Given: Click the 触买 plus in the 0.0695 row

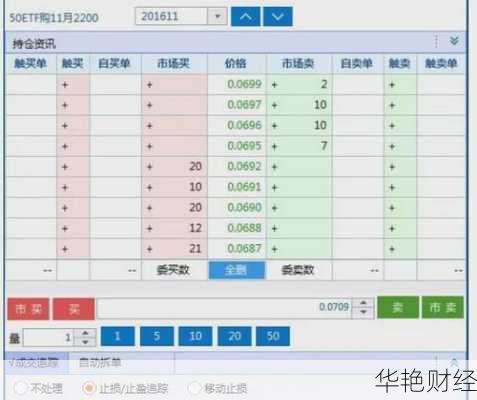Looking at the screenshot, I should pos(65,146).
